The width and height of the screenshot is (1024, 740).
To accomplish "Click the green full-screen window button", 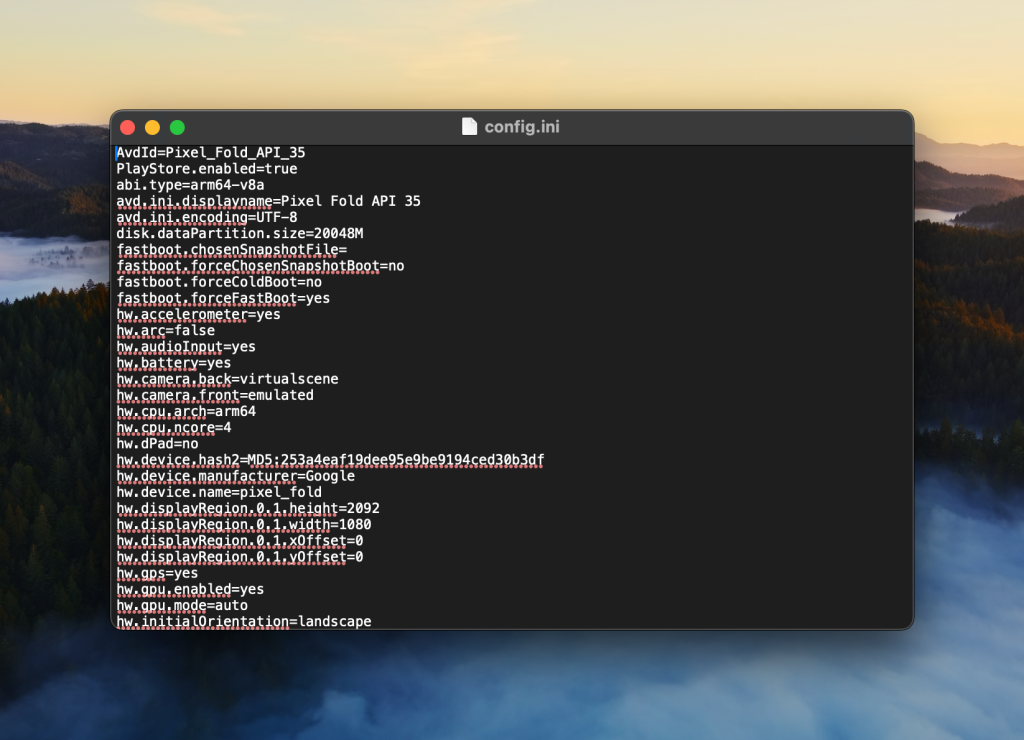I will click(x=178, y=127).
